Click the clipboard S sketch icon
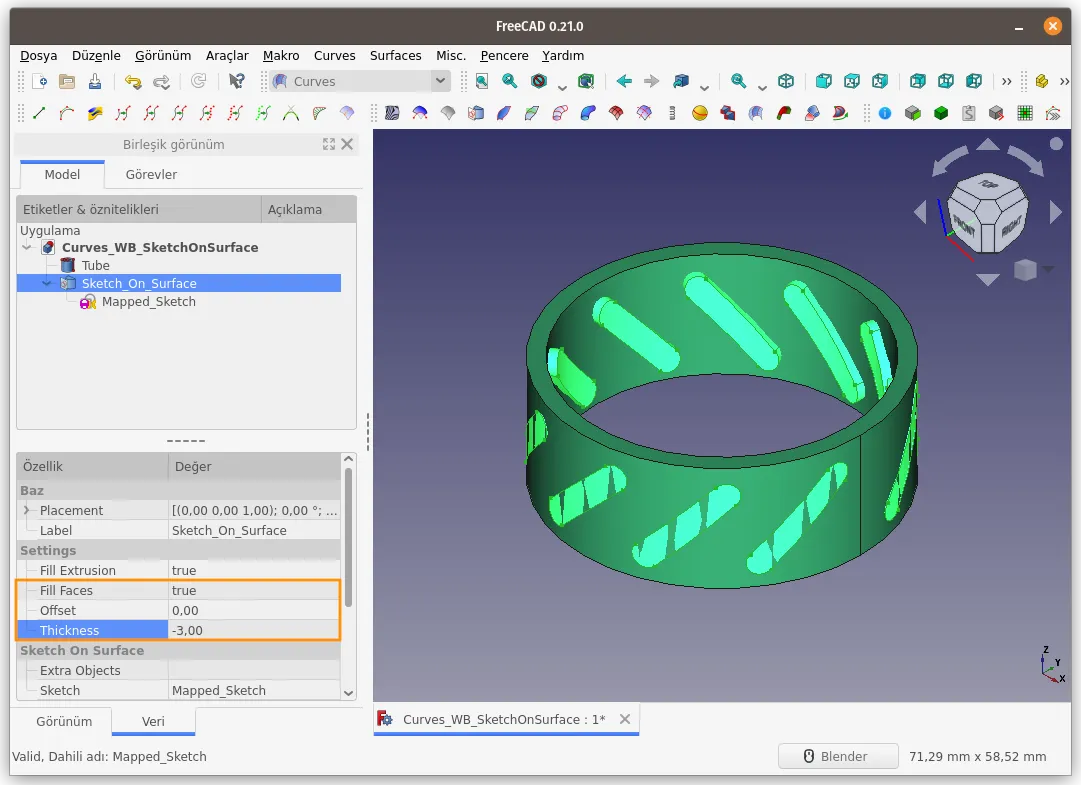The height and width of the screenshot is (785, 1081). [969, 113]
